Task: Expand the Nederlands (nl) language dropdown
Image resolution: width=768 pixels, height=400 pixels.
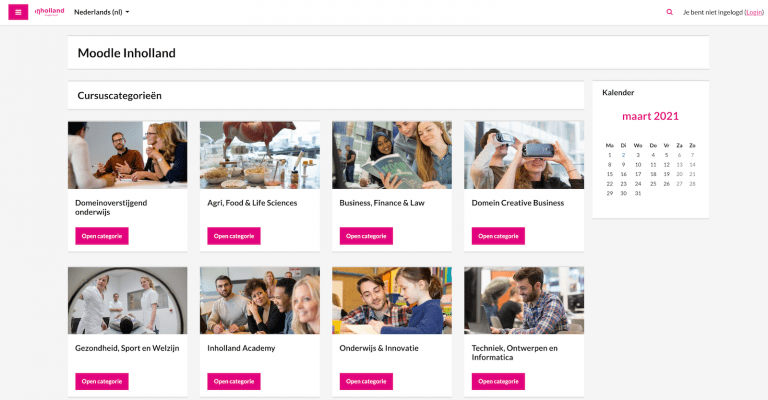Action: [101, 12]
